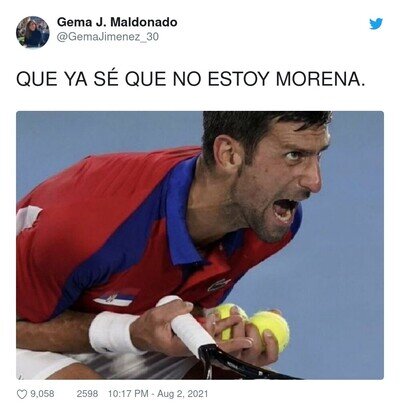Screen dimensions: 400x409
Task: View the 9,058 likes count
Action: click(42, 394)
